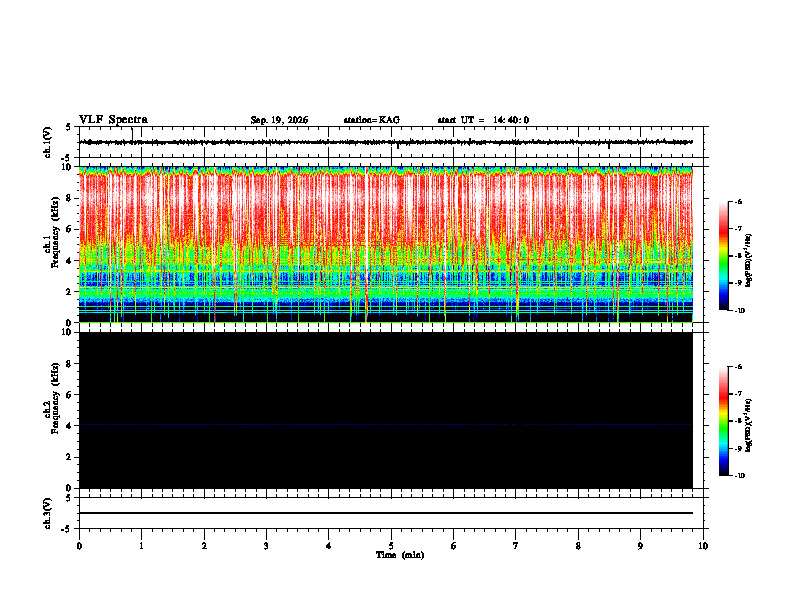Click the 2 minute tick on time axis
Screen dimensions: 792x612
click(204, 546)
